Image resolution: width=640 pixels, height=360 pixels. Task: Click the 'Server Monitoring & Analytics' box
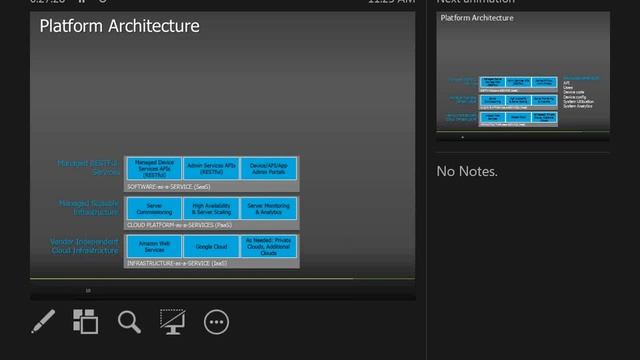click(269, 209)
